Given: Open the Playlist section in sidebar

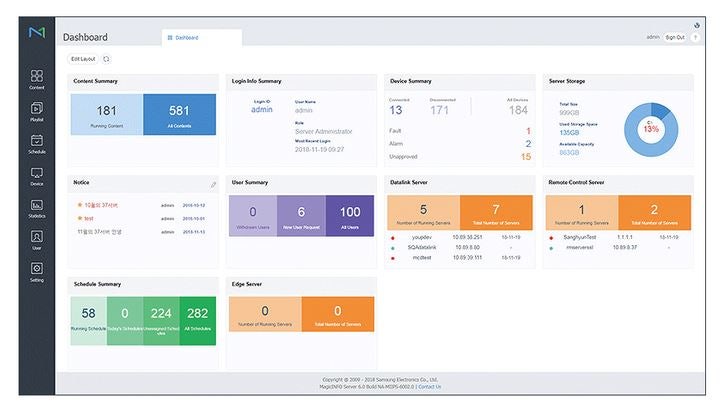Looking at the screenshot, I should (x=37, y=112).
